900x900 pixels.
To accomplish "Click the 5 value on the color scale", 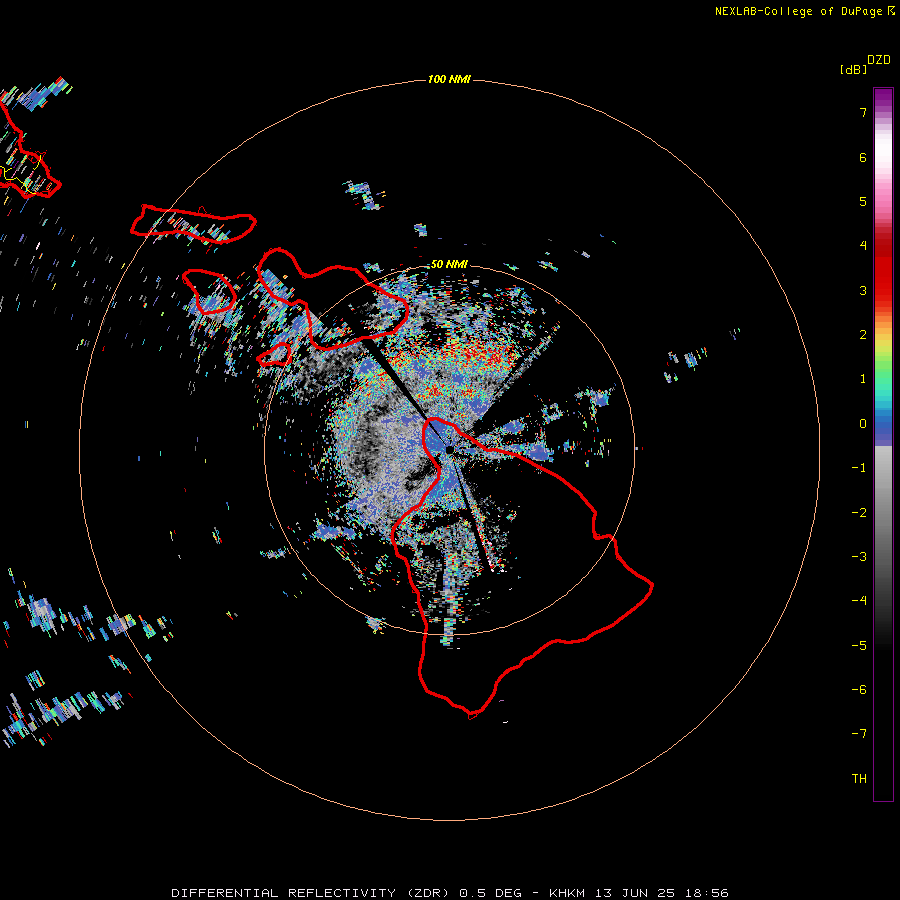I will [863, 201].
